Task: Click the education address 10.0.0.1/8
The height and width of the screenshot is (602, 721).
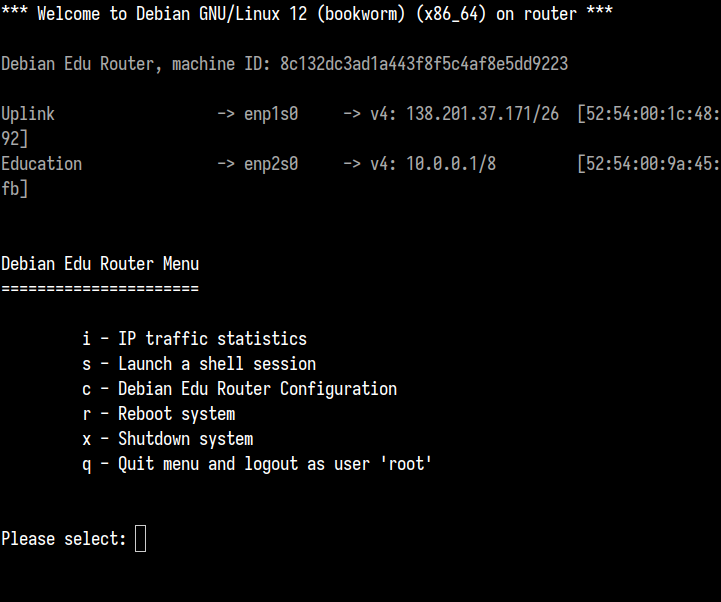Action: pos(451,164)
